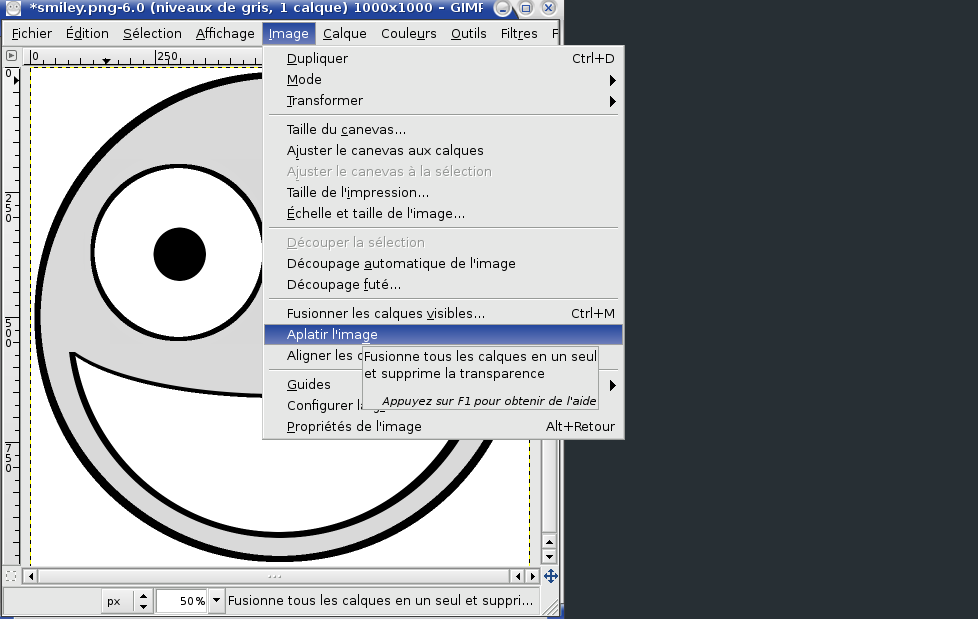Click the ruler corner menu arrow button
The image size is (978, 619).
tap(11, 57)
